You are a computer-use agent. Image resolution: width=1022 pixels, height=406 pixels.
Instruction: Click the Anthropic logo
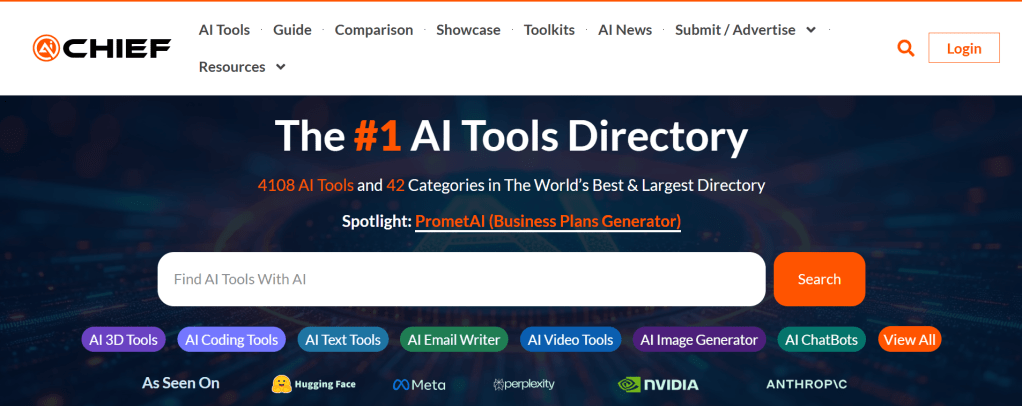pos(807,384)
